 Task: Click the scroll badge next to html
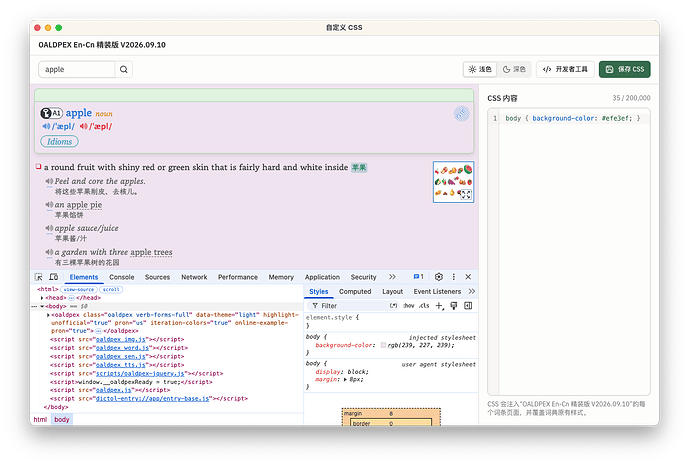[111, 290]
